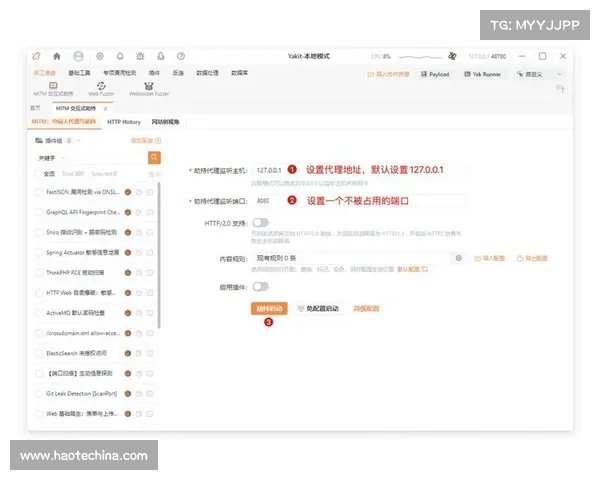The height and width of the screenshot is (480, 600).
Task: Click the plugin list vertical scrollbar
Action: coord(159,256)
